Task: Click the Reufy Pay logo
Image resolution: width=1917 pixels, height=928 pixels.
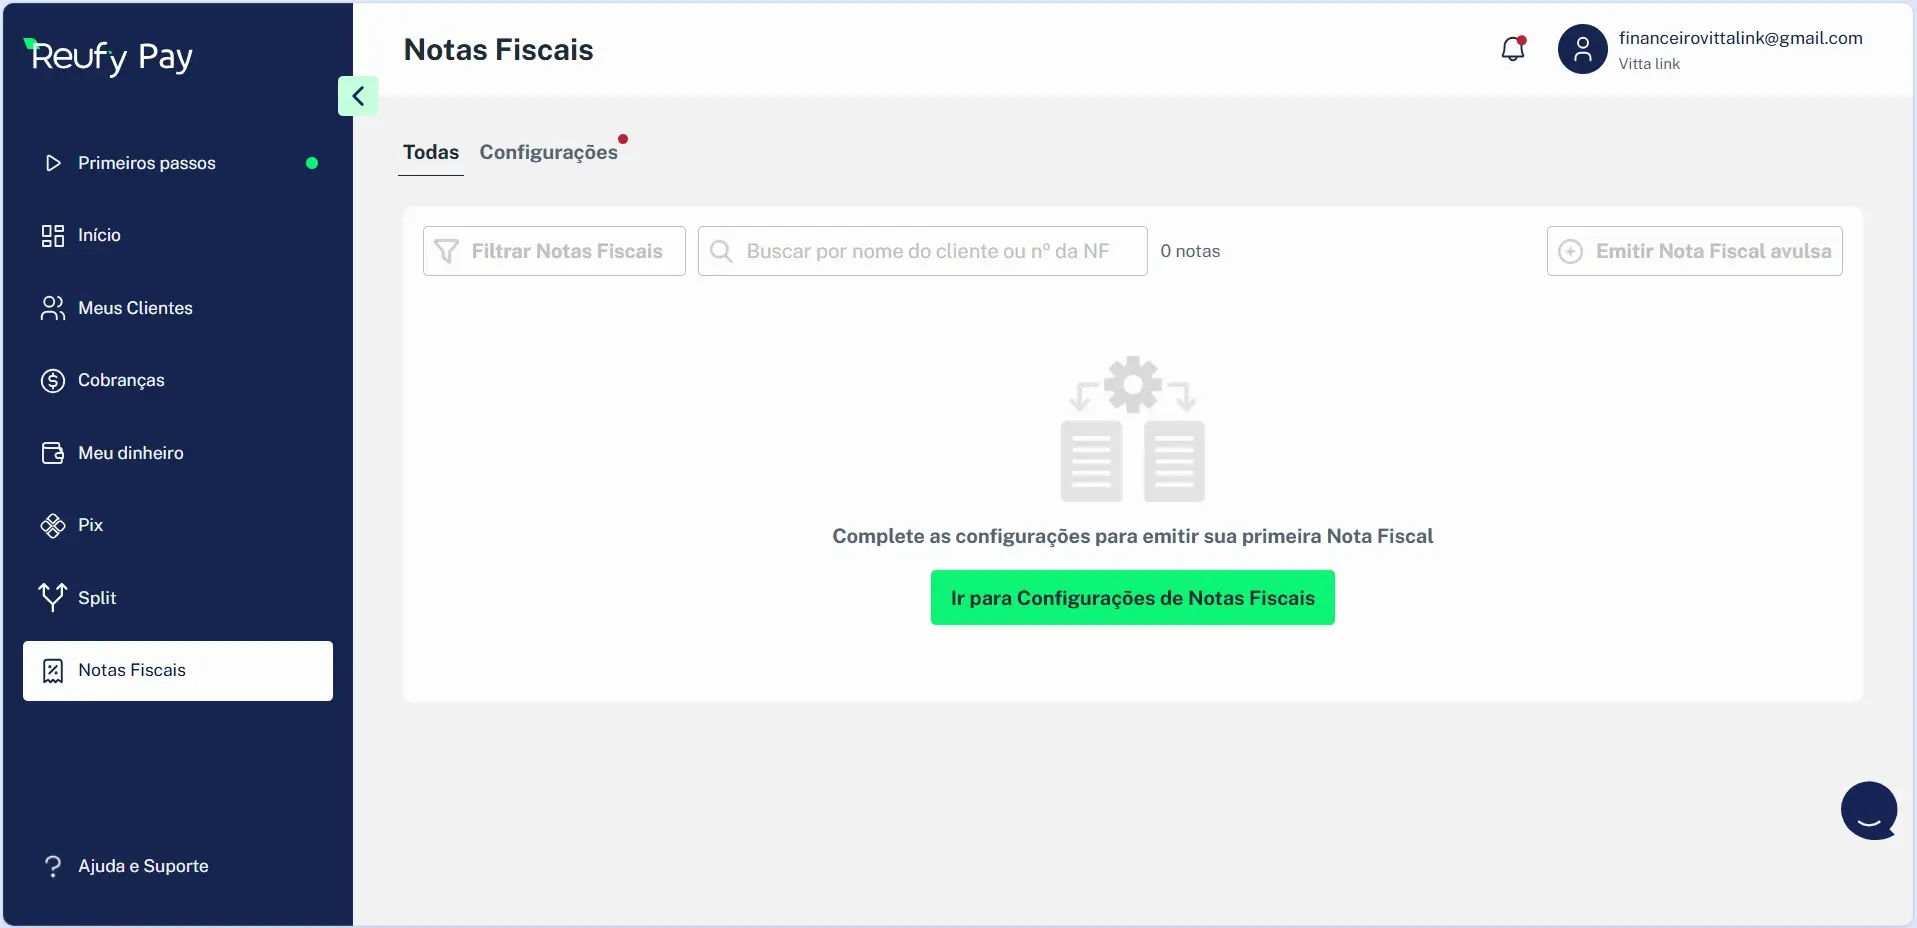Action: click(x=110, y=57)
